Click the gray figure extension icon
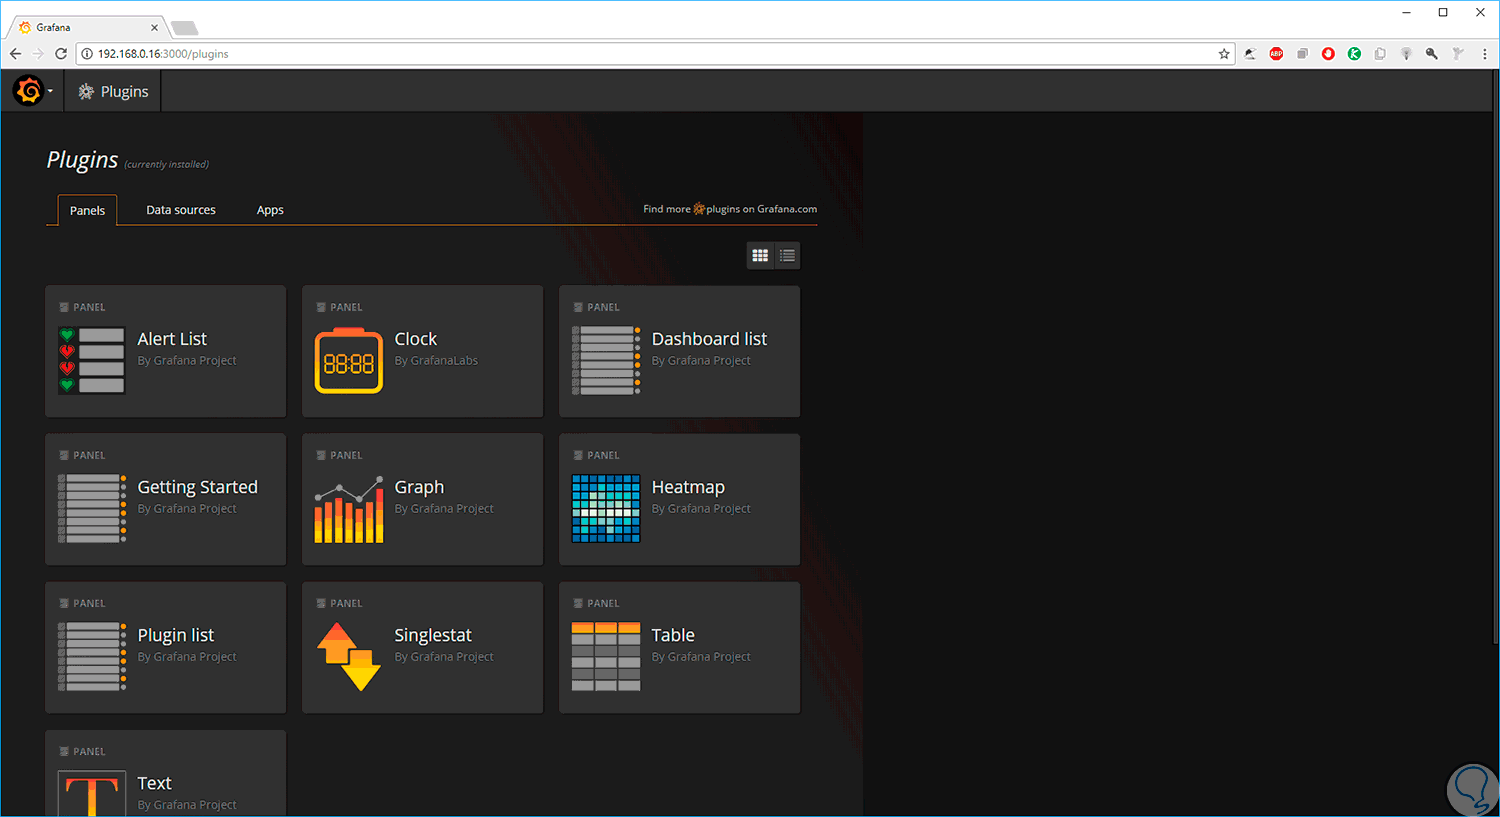Viewport: 1500px width, 817px height. tap(1458, 54)
